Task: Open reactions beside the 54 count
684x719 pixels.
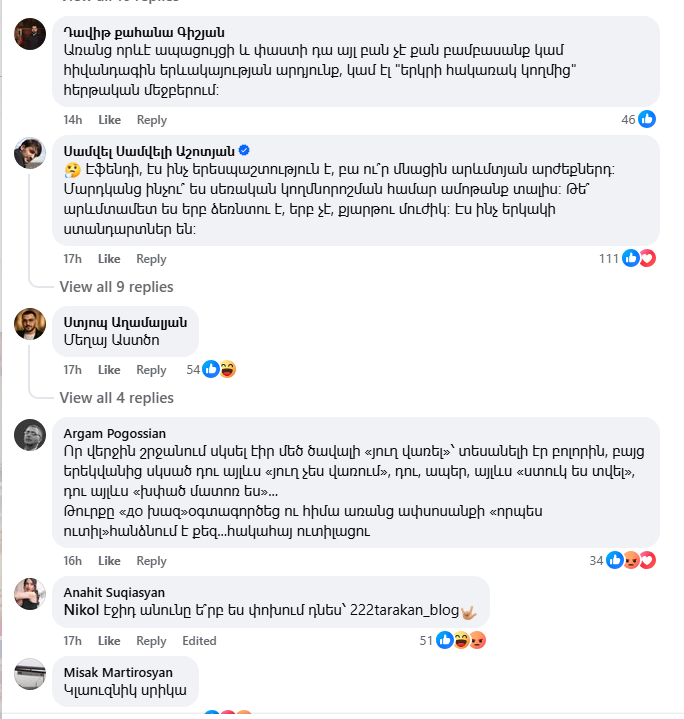Action: tap(219, 369)
